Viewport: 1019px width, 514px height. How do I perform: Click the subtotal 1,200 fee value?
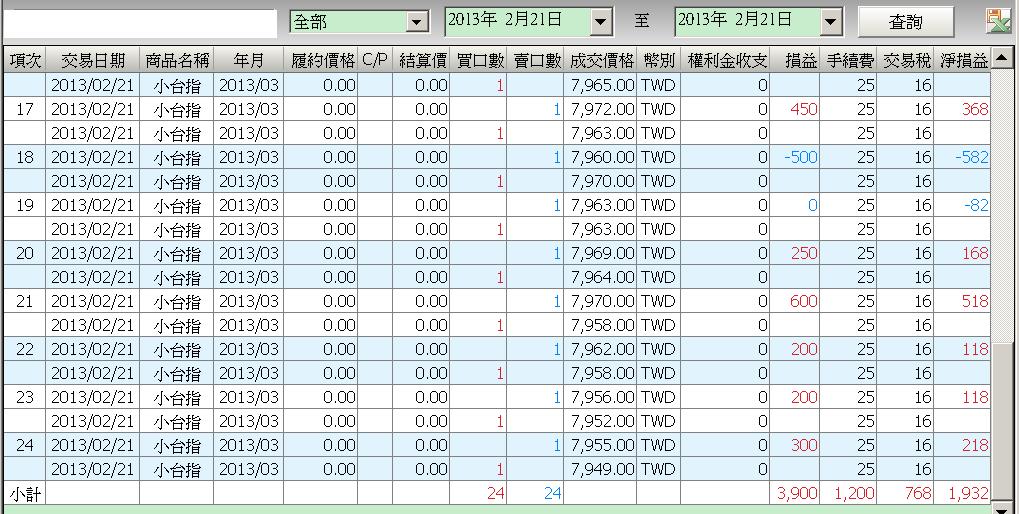[x=854, y=493]
